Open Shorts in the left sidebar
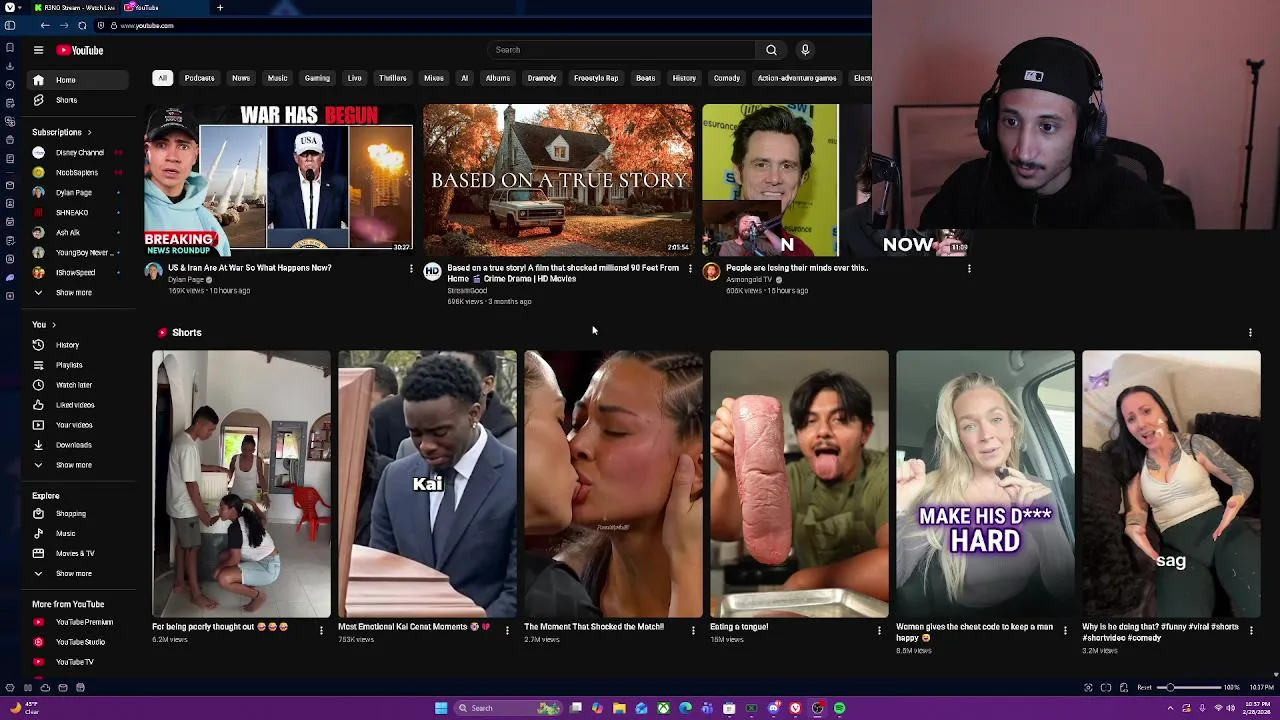Viewport: 1280px width, 720px height. click(80, 100)
